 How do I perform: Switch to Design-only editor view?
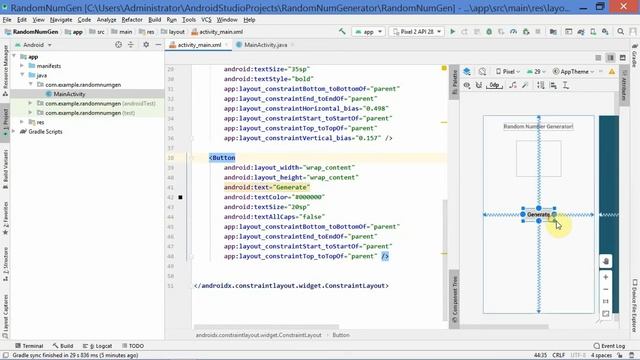click(x=622, y=58)
